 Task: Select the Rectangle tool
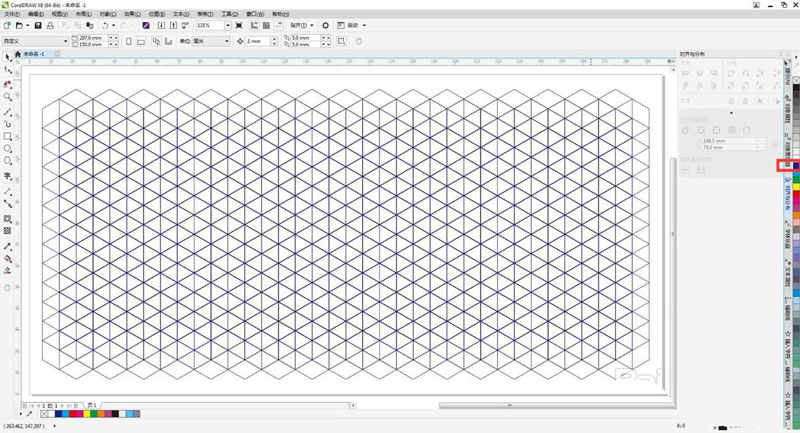click(8, 136)
